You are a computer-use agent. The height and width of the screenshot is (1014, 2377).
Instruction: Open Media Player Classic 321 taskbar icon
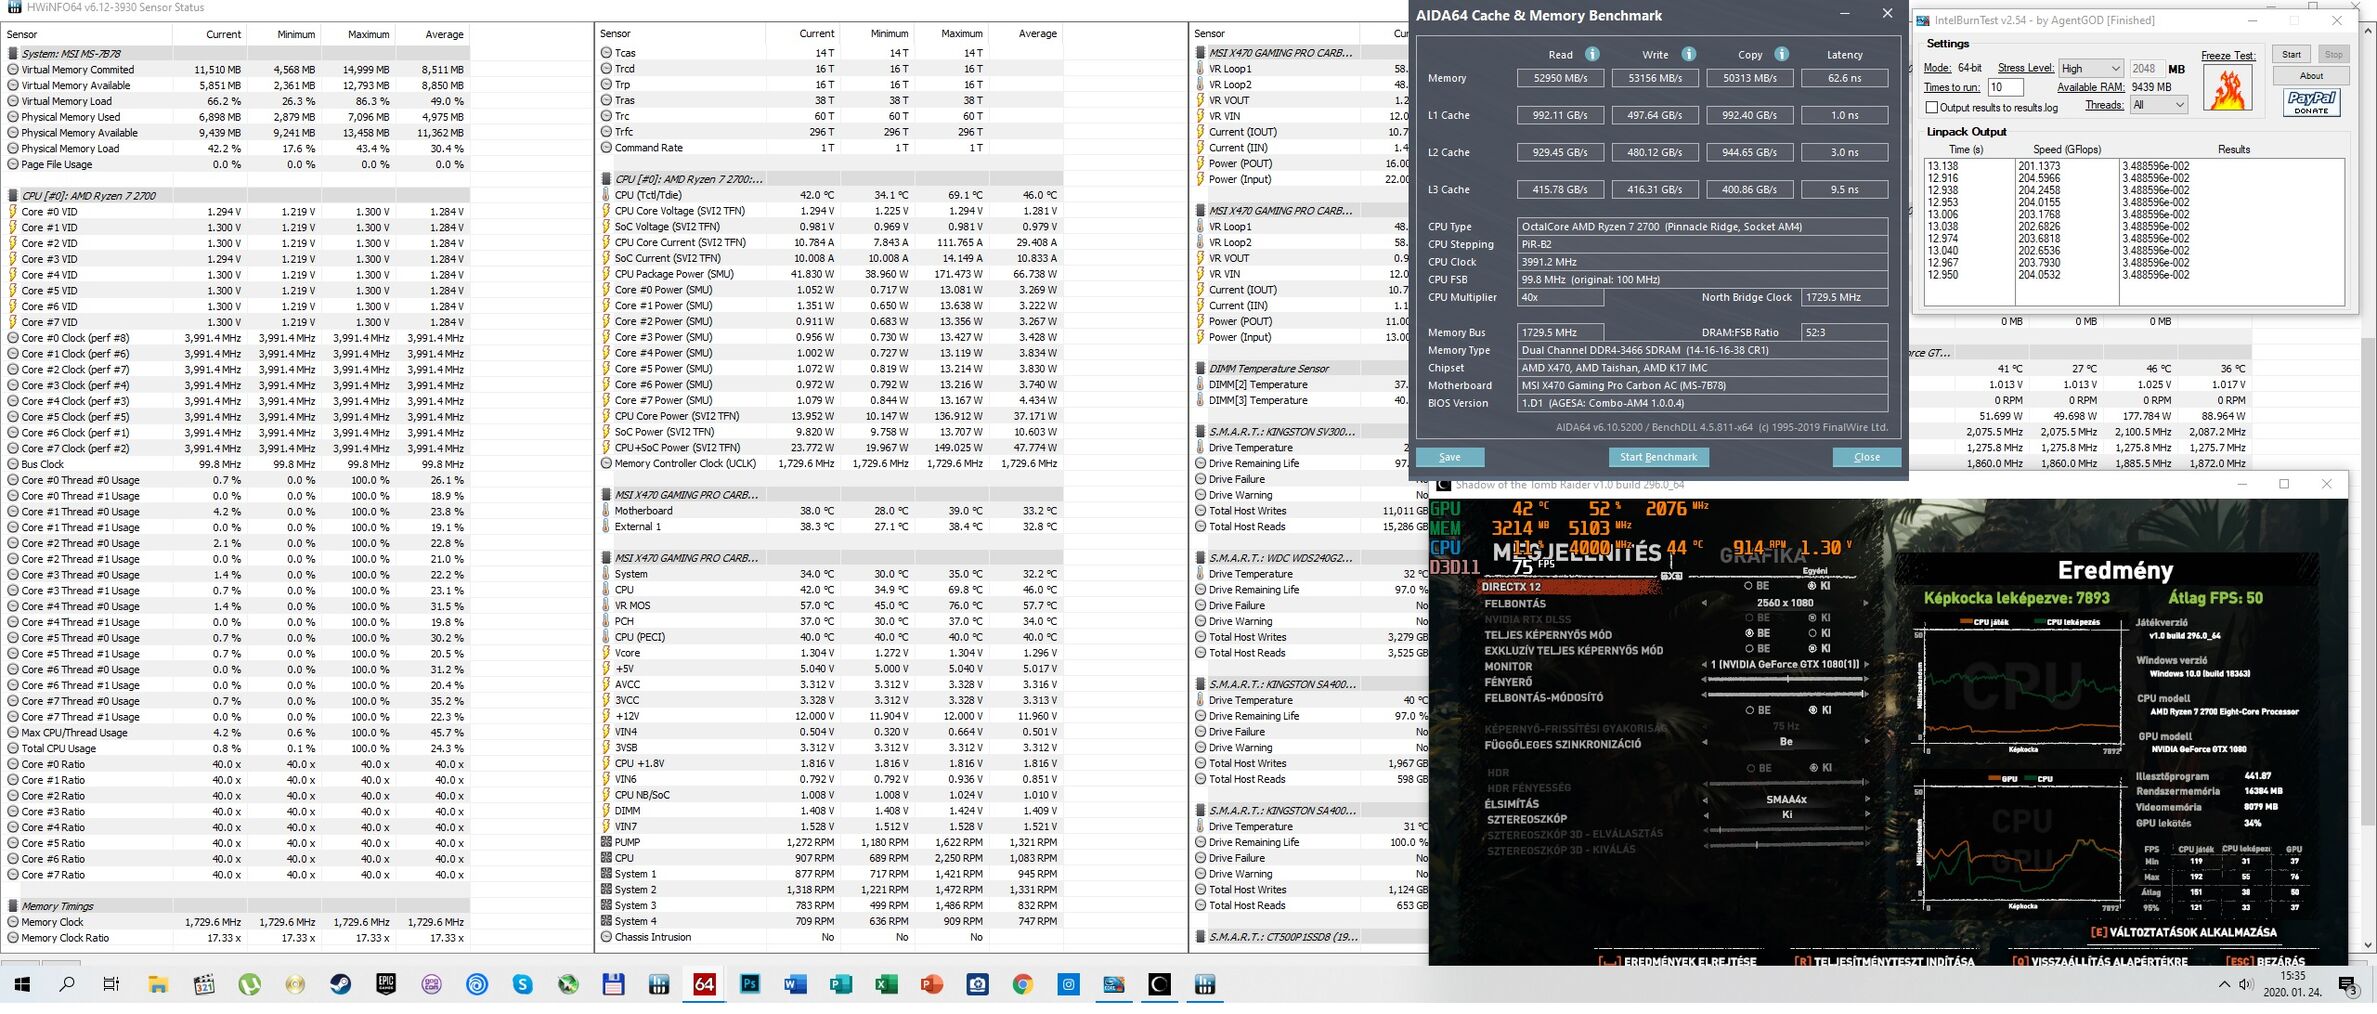pyautogui.click(x=204, y=985)
